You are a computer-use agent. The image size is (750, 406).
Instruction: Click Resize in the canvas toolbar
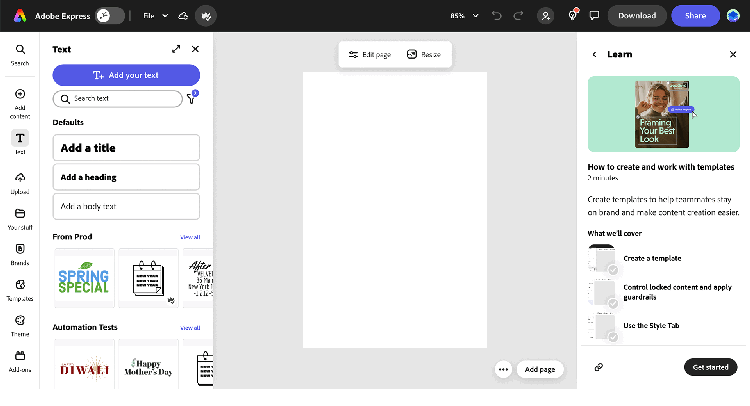click(424, 55)
